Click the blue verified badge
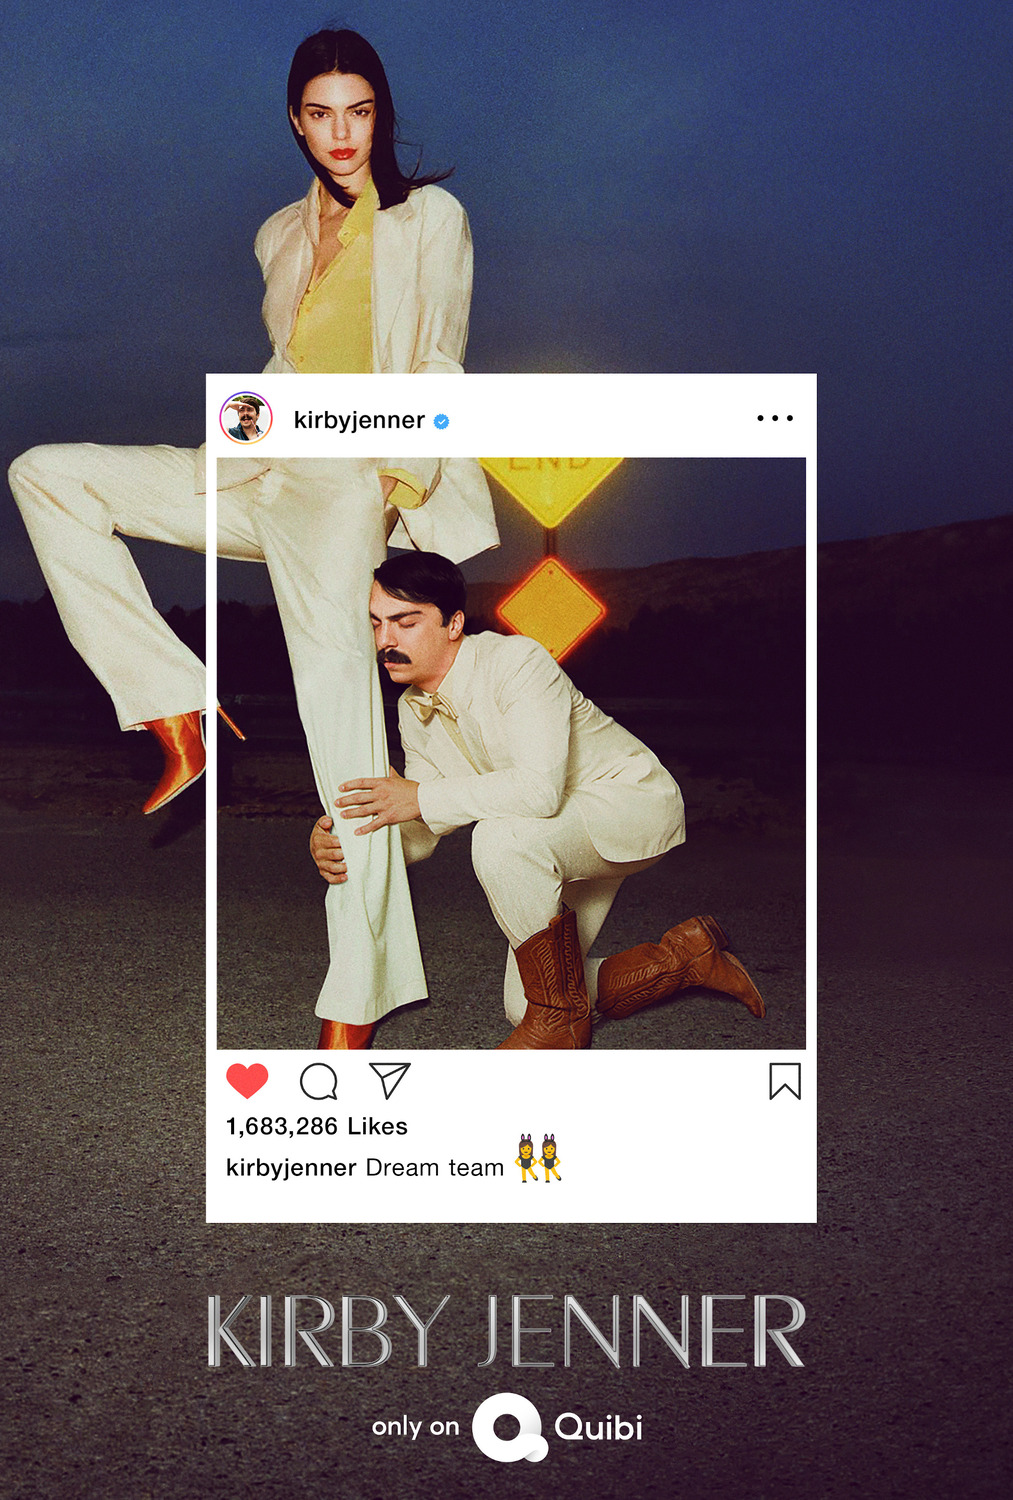The image size is (1013, 1500). pos(441,422)
